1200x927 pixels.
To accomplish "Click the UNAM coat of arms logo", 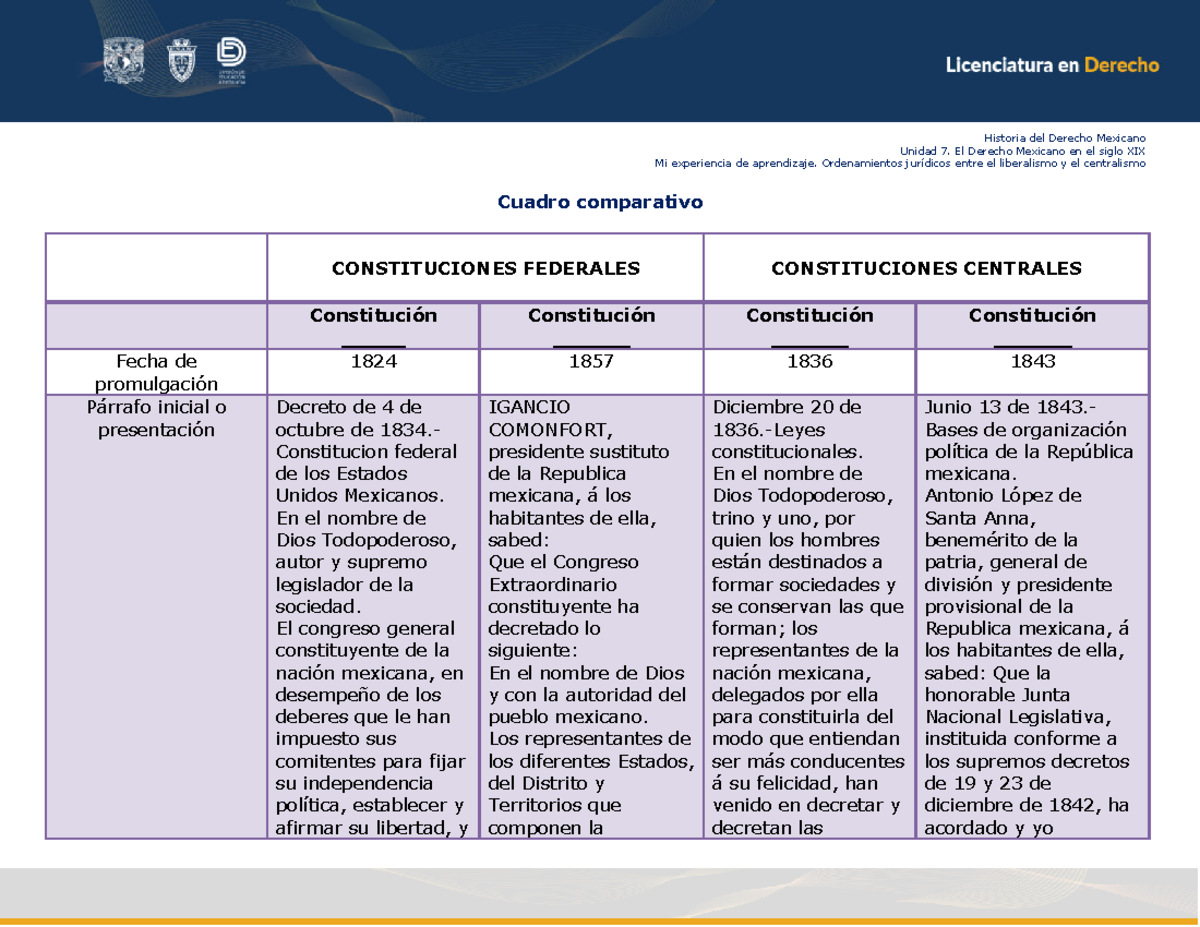I will 122,60.
